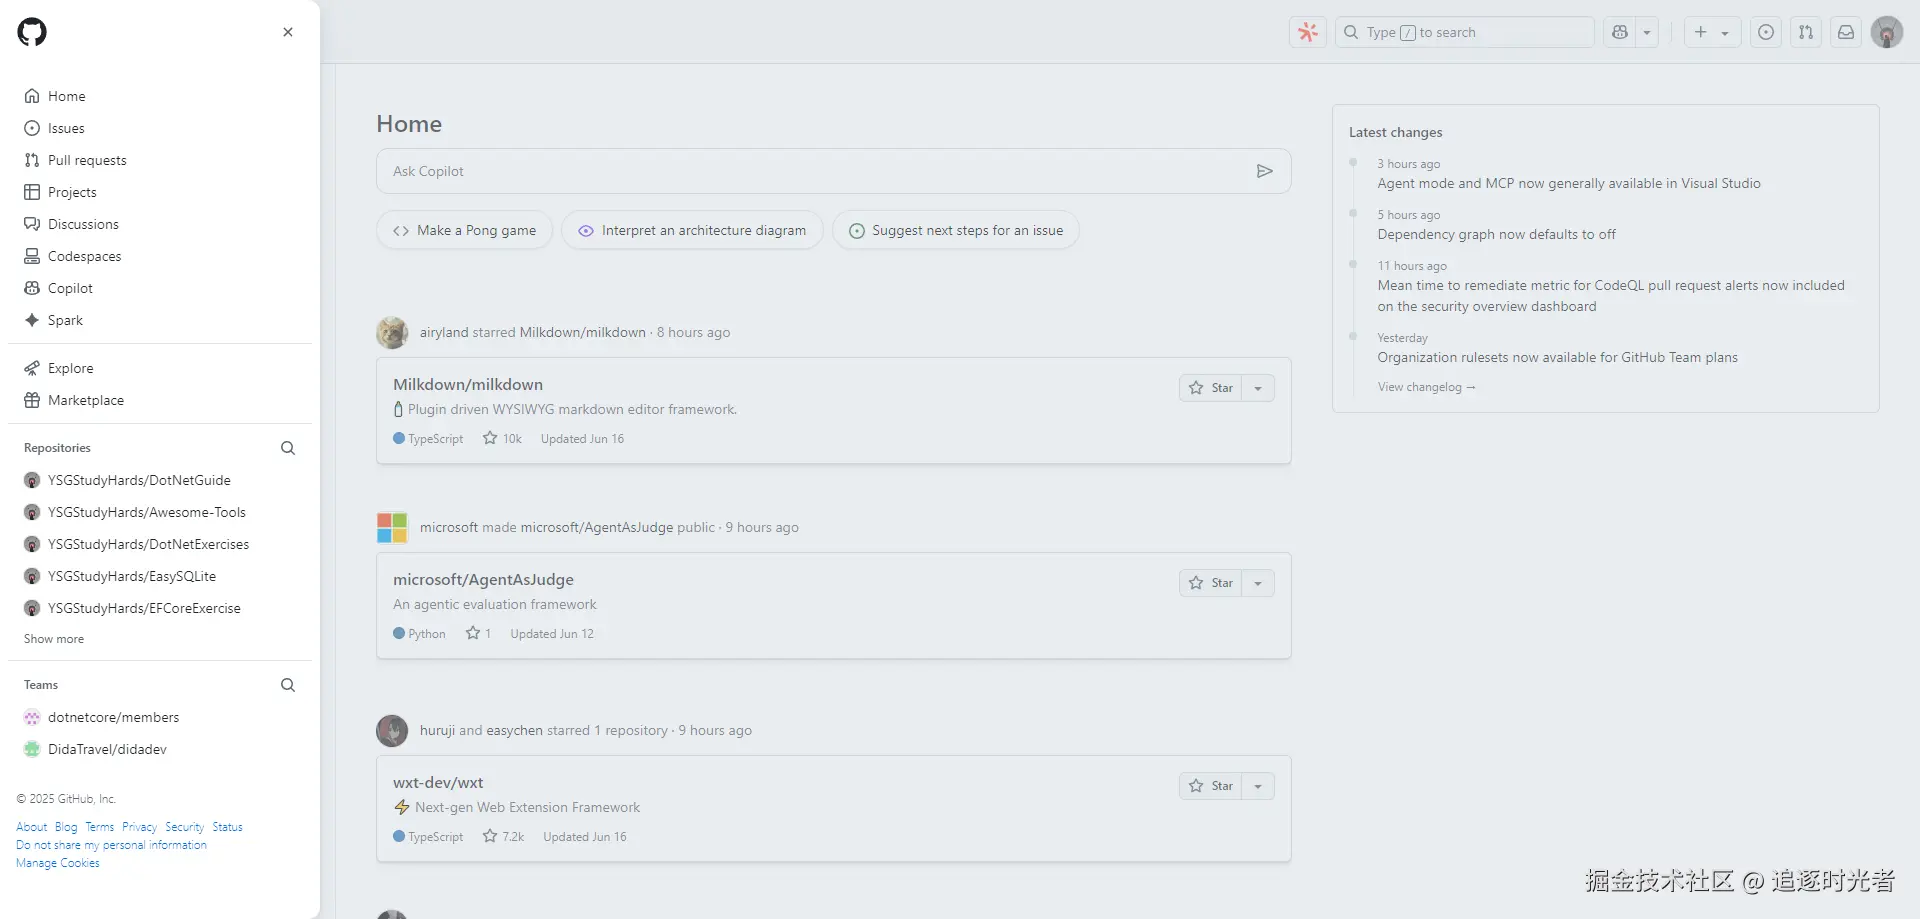Open the Security footer link
Image resolution: width=1920 pixels, height=919 pixels.
tap(185, 827)
